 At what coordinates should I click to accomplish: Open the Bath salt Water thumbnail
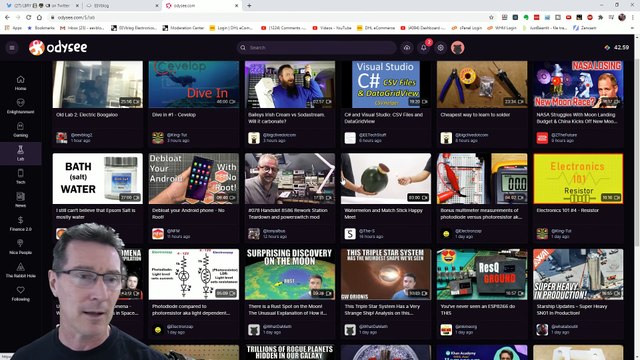tap(98, 178)
